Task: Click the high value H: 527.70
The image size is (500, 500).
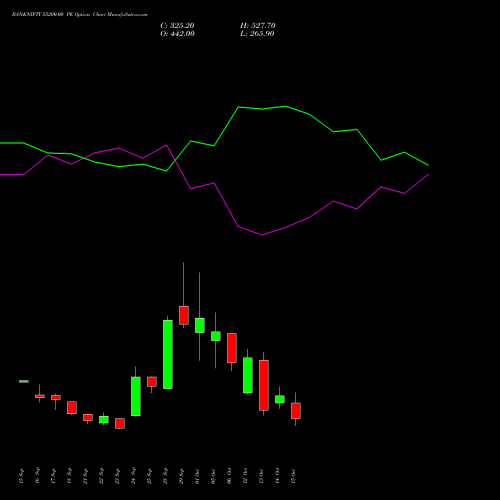Action: (x=258, y=26)
